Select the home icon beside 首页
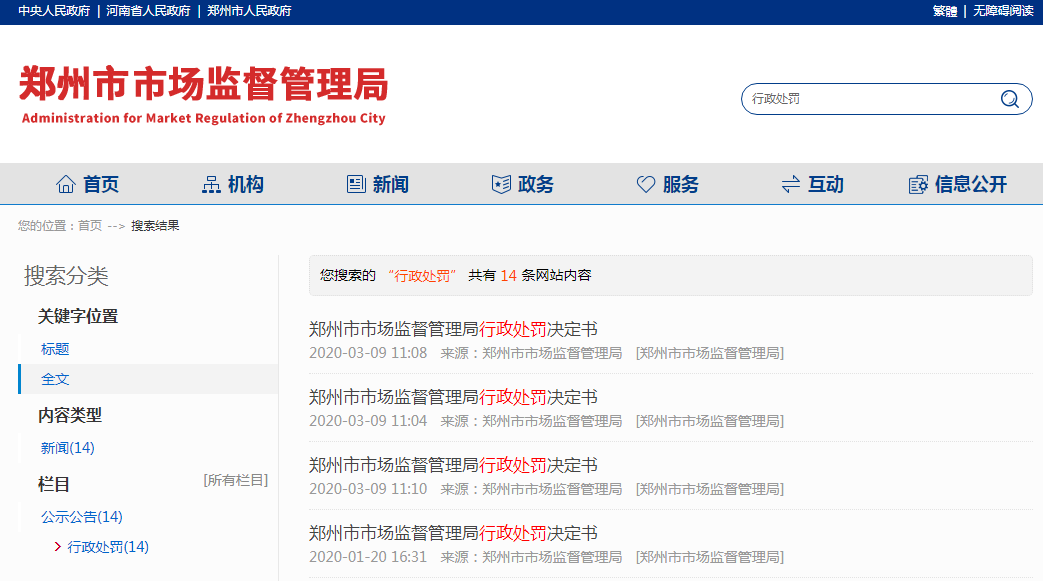The height and width of the screenshot is (581, 1043). 66,183
